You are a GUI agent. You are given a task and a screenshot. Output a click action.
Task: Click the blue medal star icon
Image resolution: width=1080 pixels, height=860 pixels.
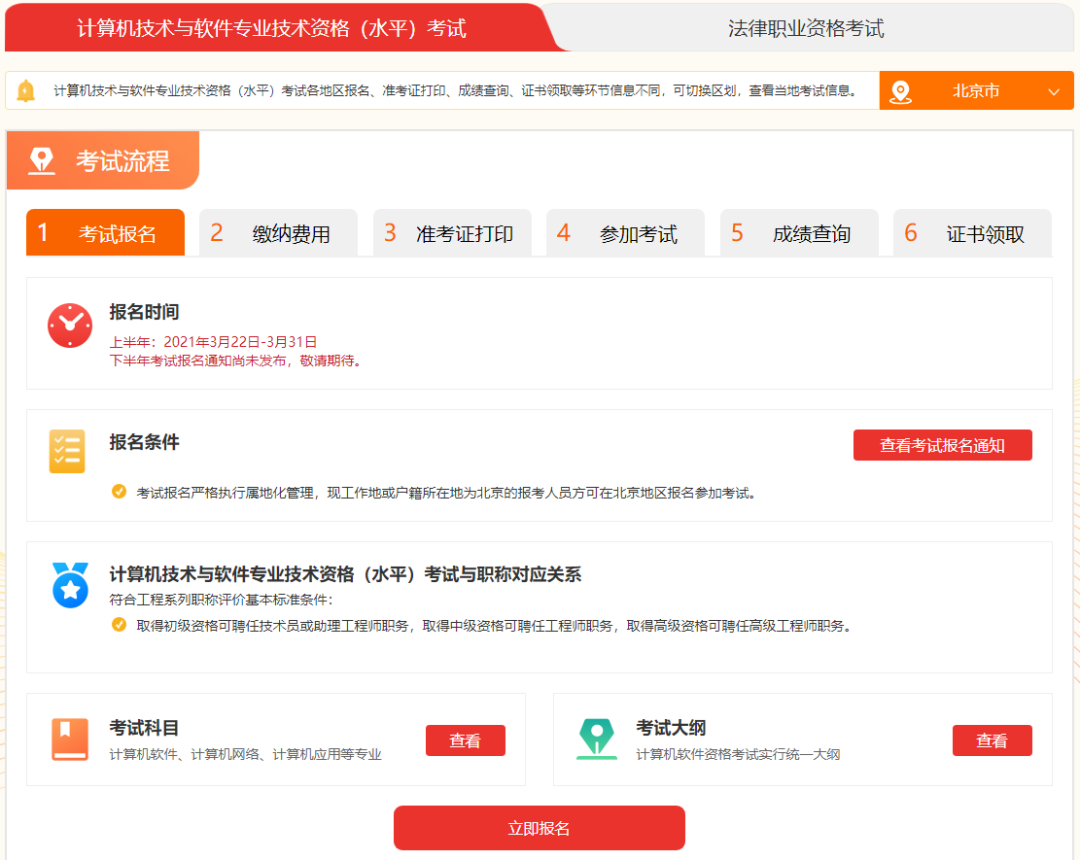point(70,586)
